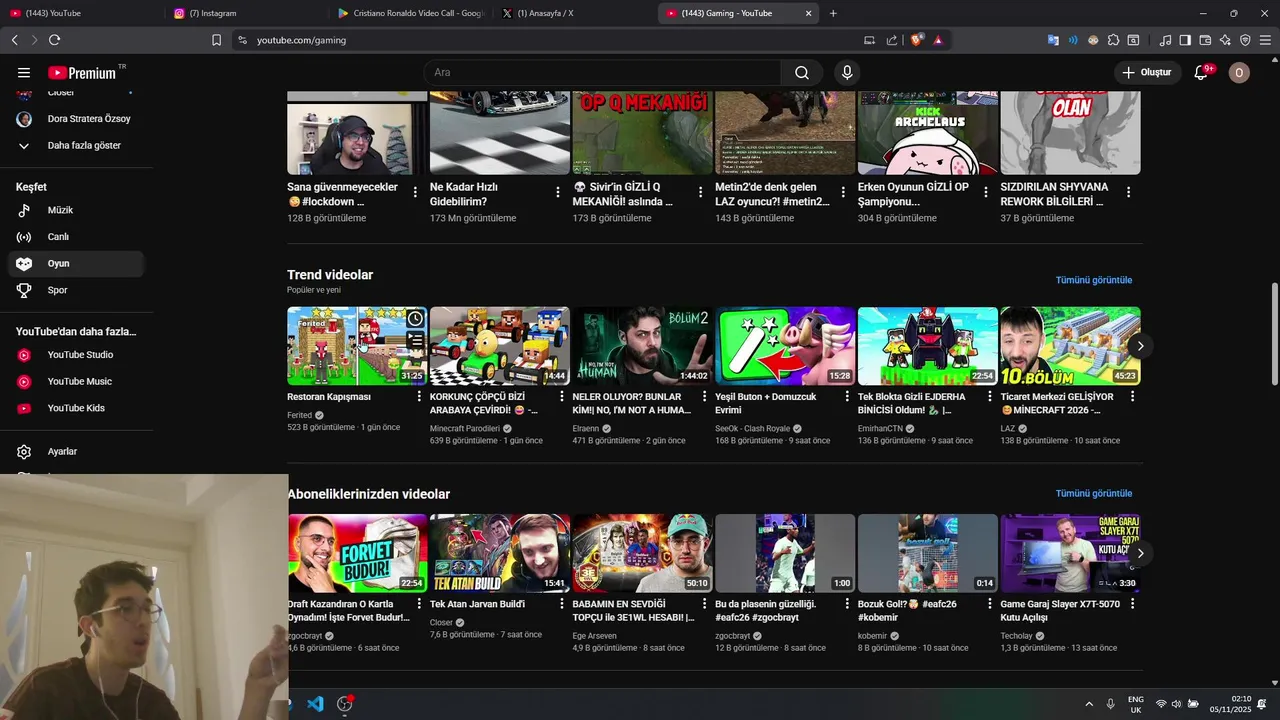Screen dimensions: 1280x720
Task: Click the Oluştur create button
Action: 1146,73
